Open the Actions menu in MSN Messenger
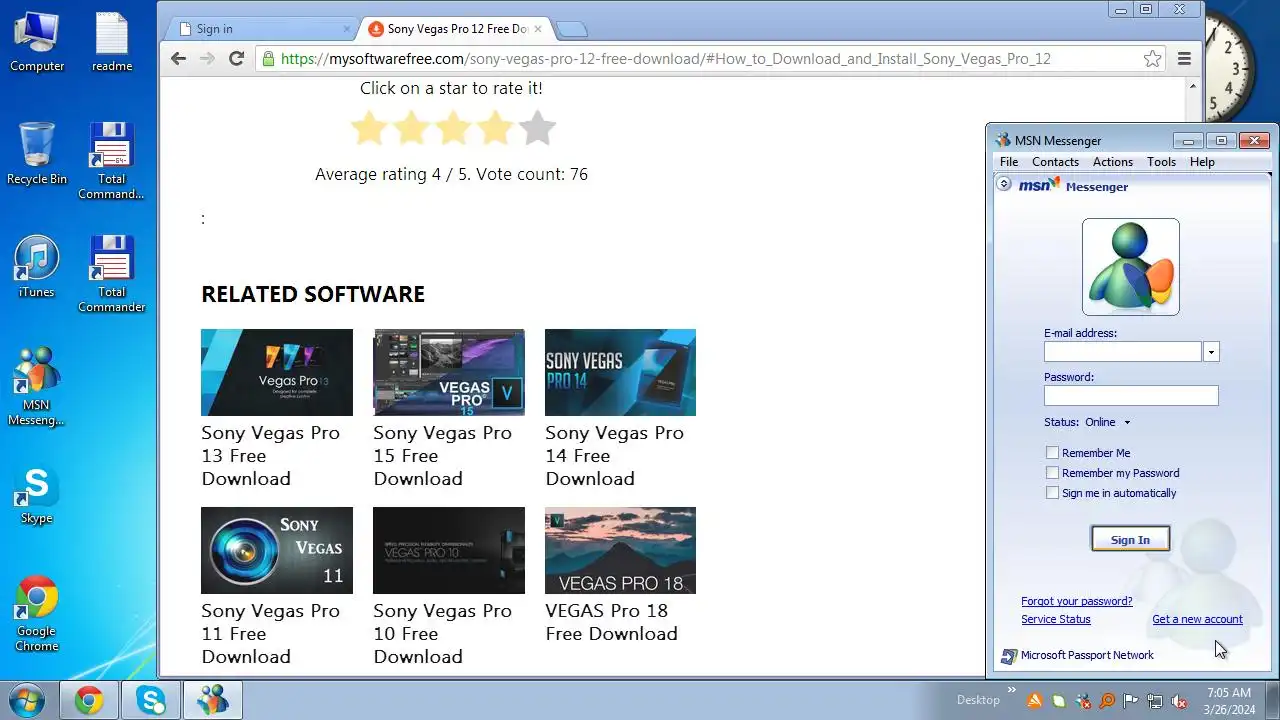Viewport: 1280px width, 720px height. coord(1112,162)
